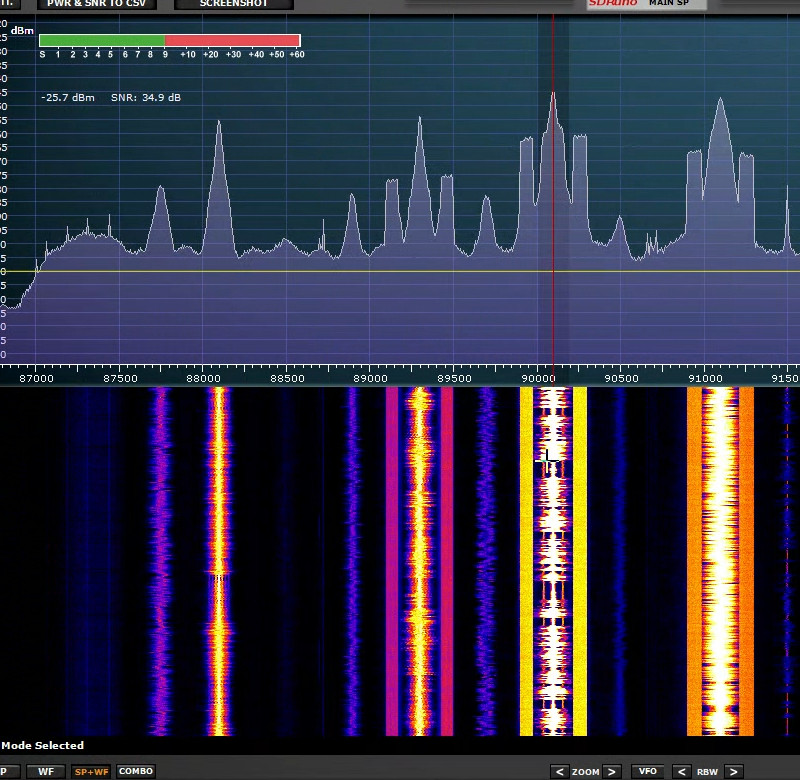This screenshot has height=780, width=800.
Task: Switch to waterfall-only WF display mode
Action: point(46,771)
